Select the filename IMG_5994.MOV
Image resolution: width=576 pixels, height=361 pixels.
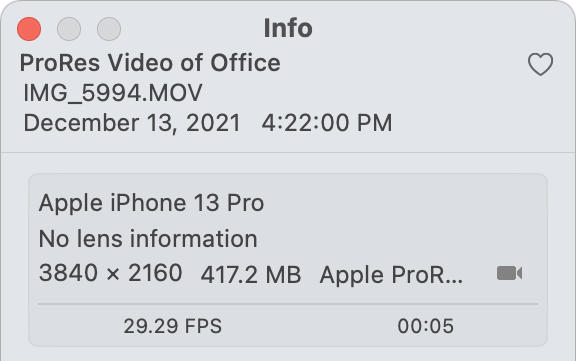(113, 93)
